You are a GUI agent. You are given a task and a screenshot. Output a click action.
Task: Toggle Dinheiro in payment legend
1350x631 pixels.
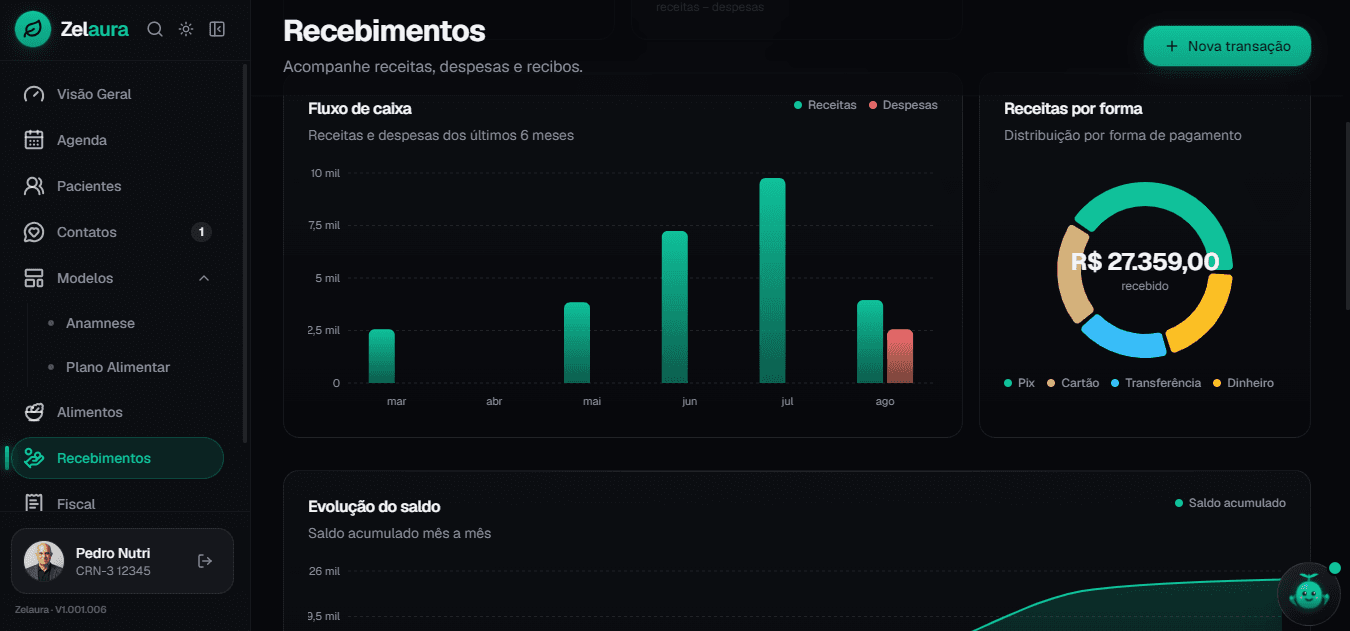1243,383
